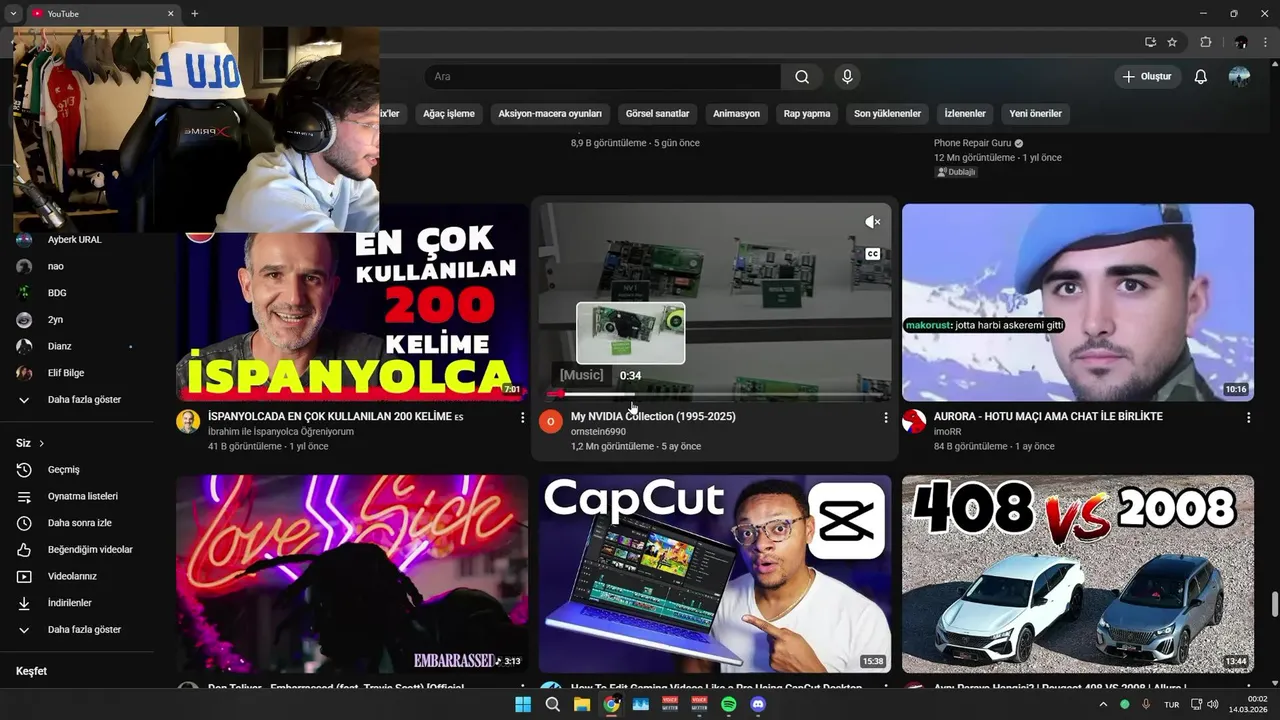Expand more subscriptions with Daha fazla göster
The width and height of the screenshot is (1280, 720).
point(85,400)
